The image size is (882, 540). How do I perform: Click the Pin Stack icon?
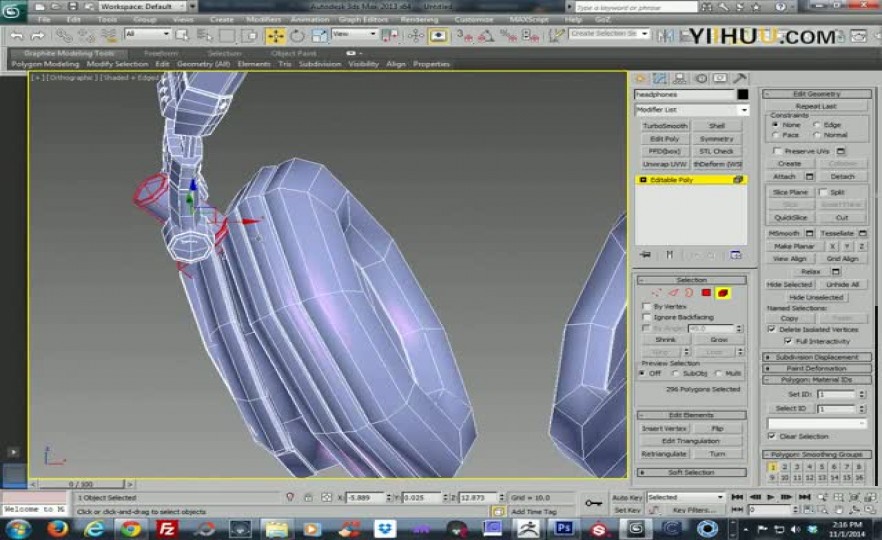(645, 255)
